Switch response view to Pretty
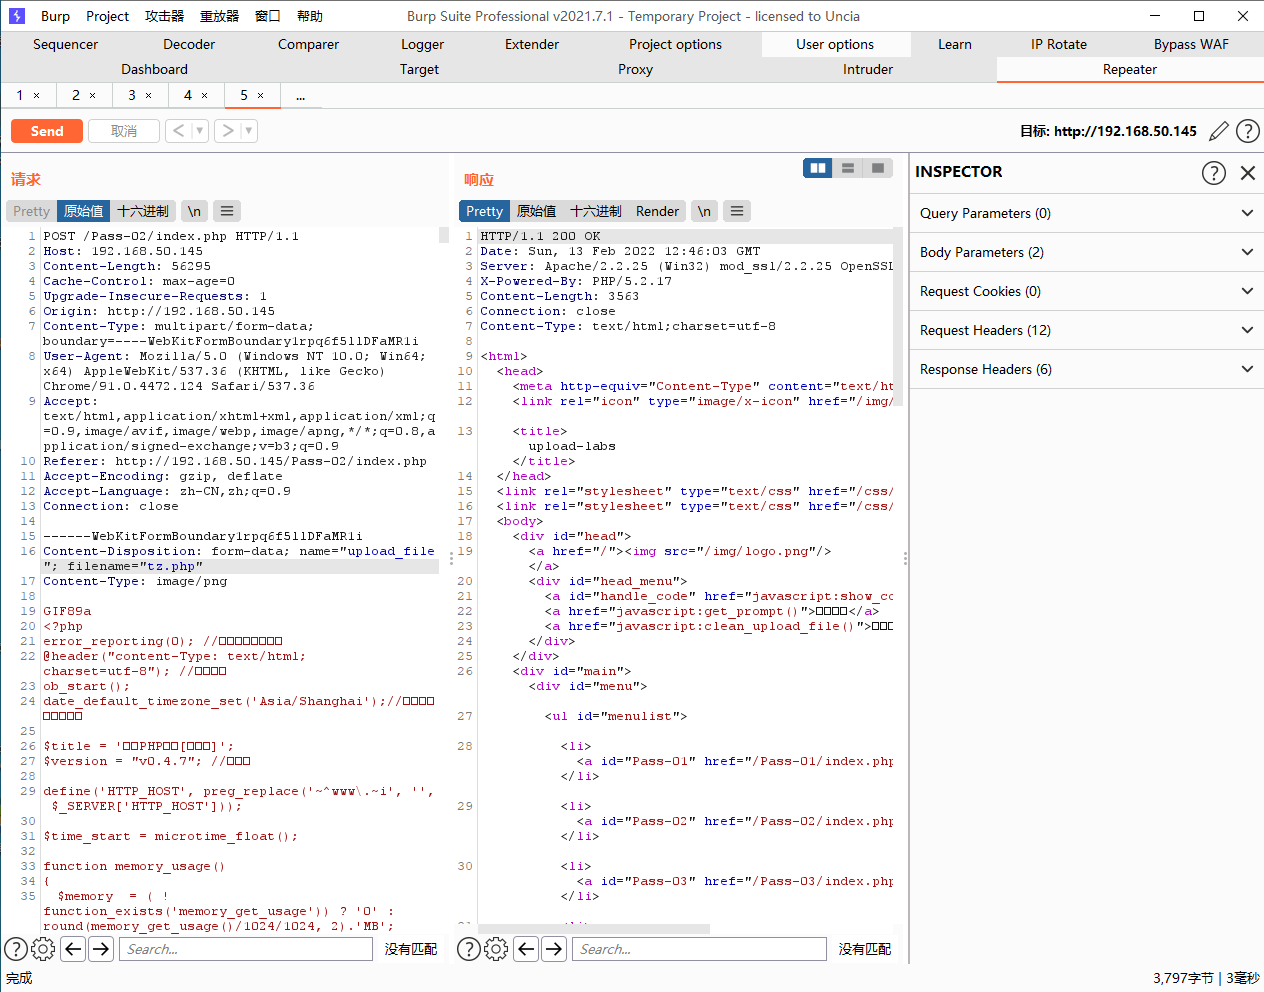 point(484,211)
